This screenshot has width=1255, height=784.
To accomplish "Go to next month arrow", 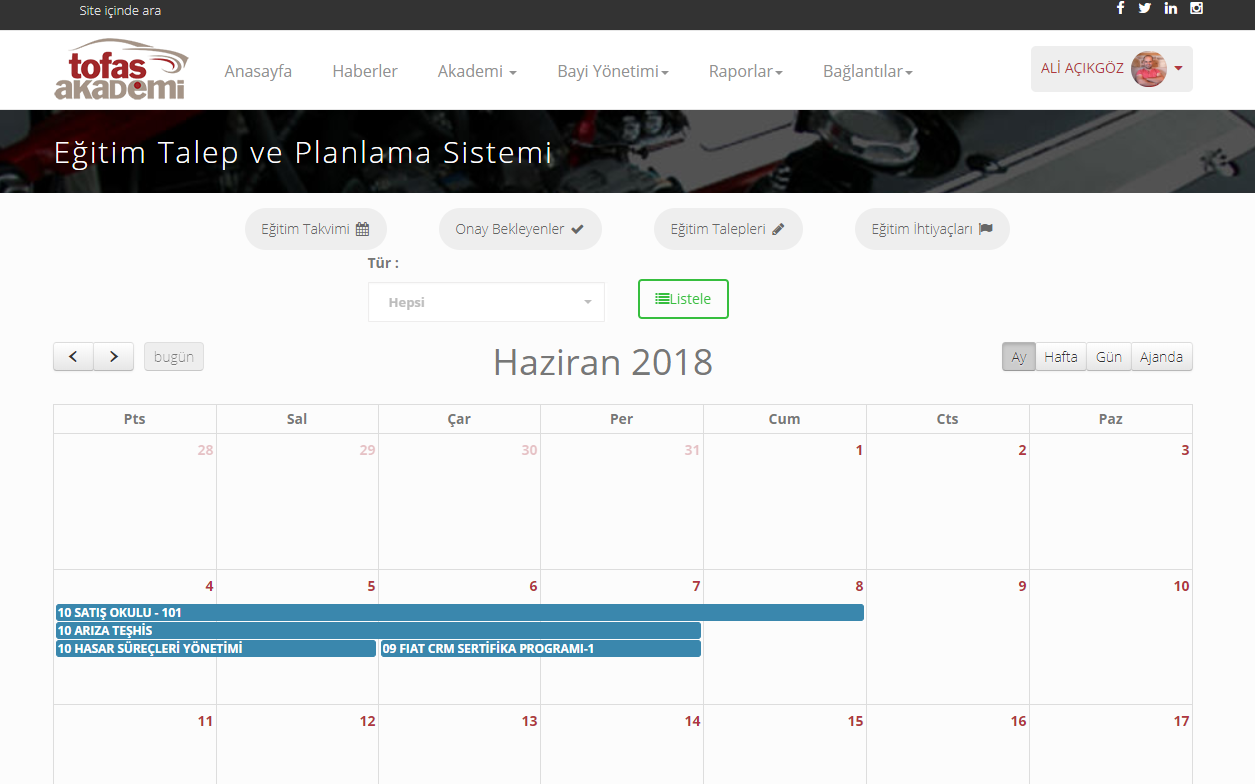I will tap(114, 357).
